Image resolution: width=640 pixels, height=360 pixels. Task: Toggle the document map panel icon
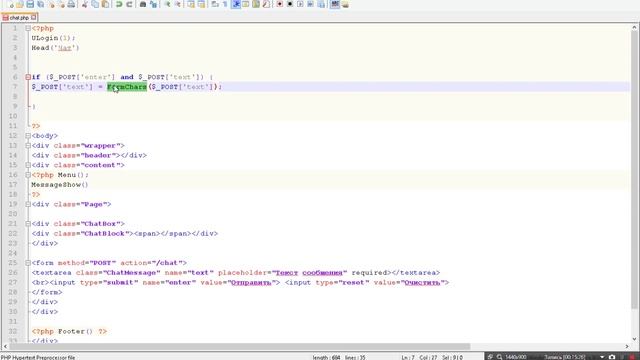coord(256,4)
